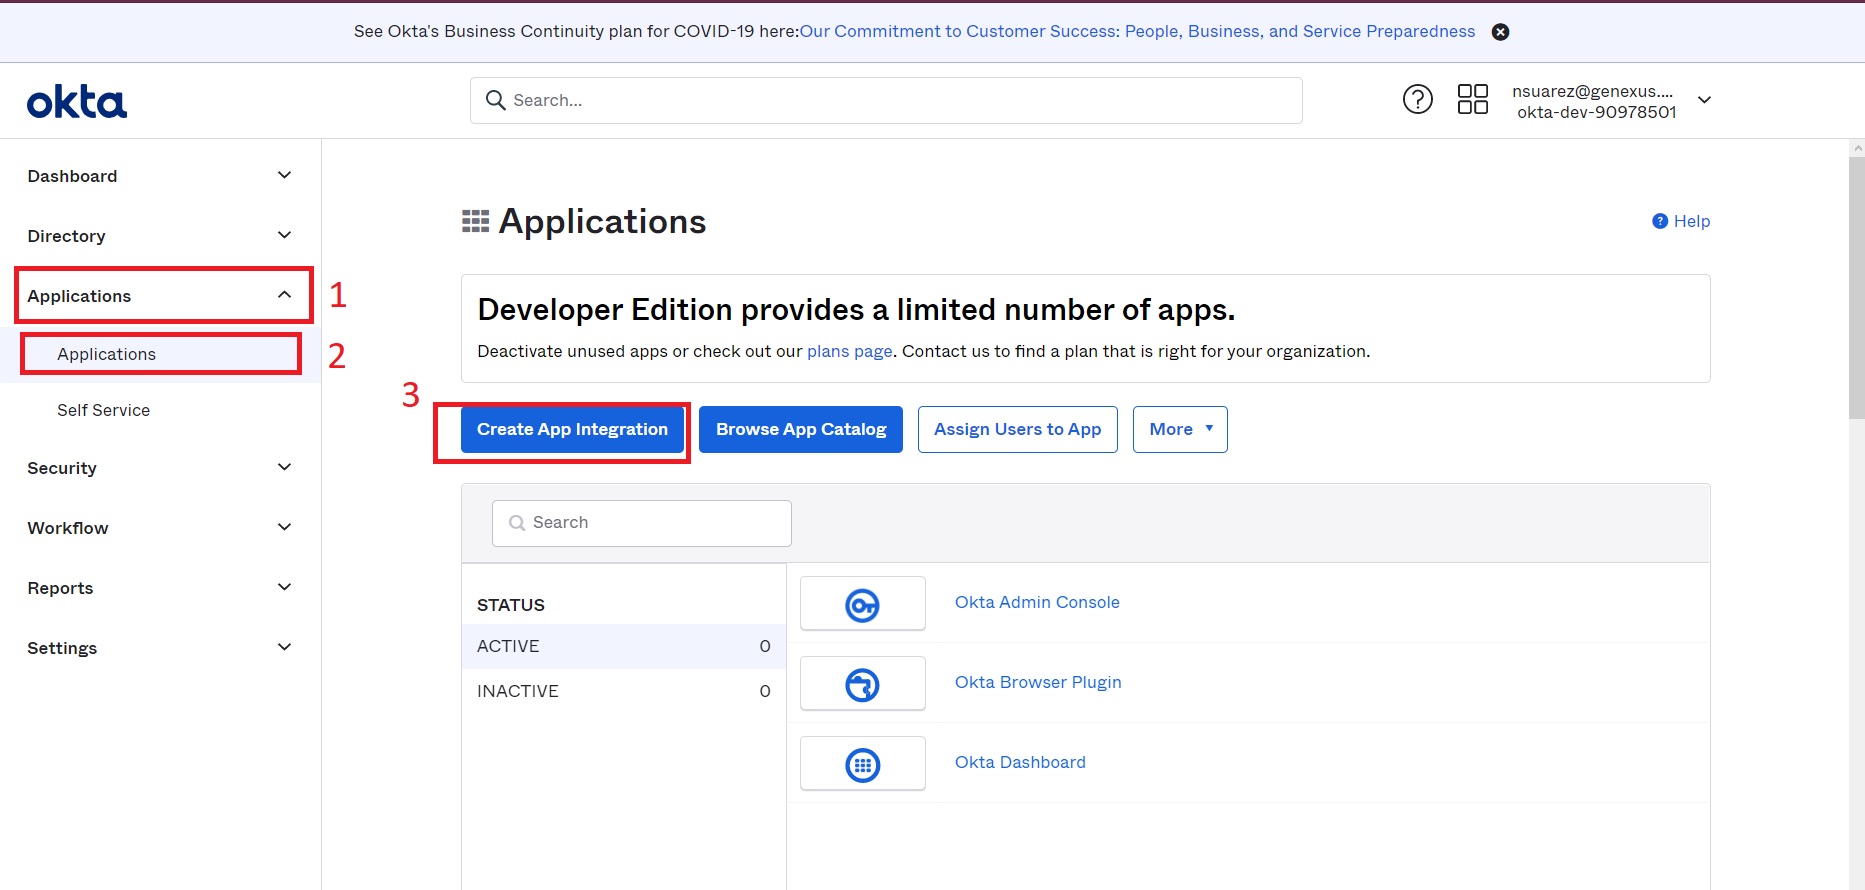Open the COVID-19 Commitment to Customer Success link
The height and width of the screenshot is (890, 1865).
click(x=1137, y=31)
